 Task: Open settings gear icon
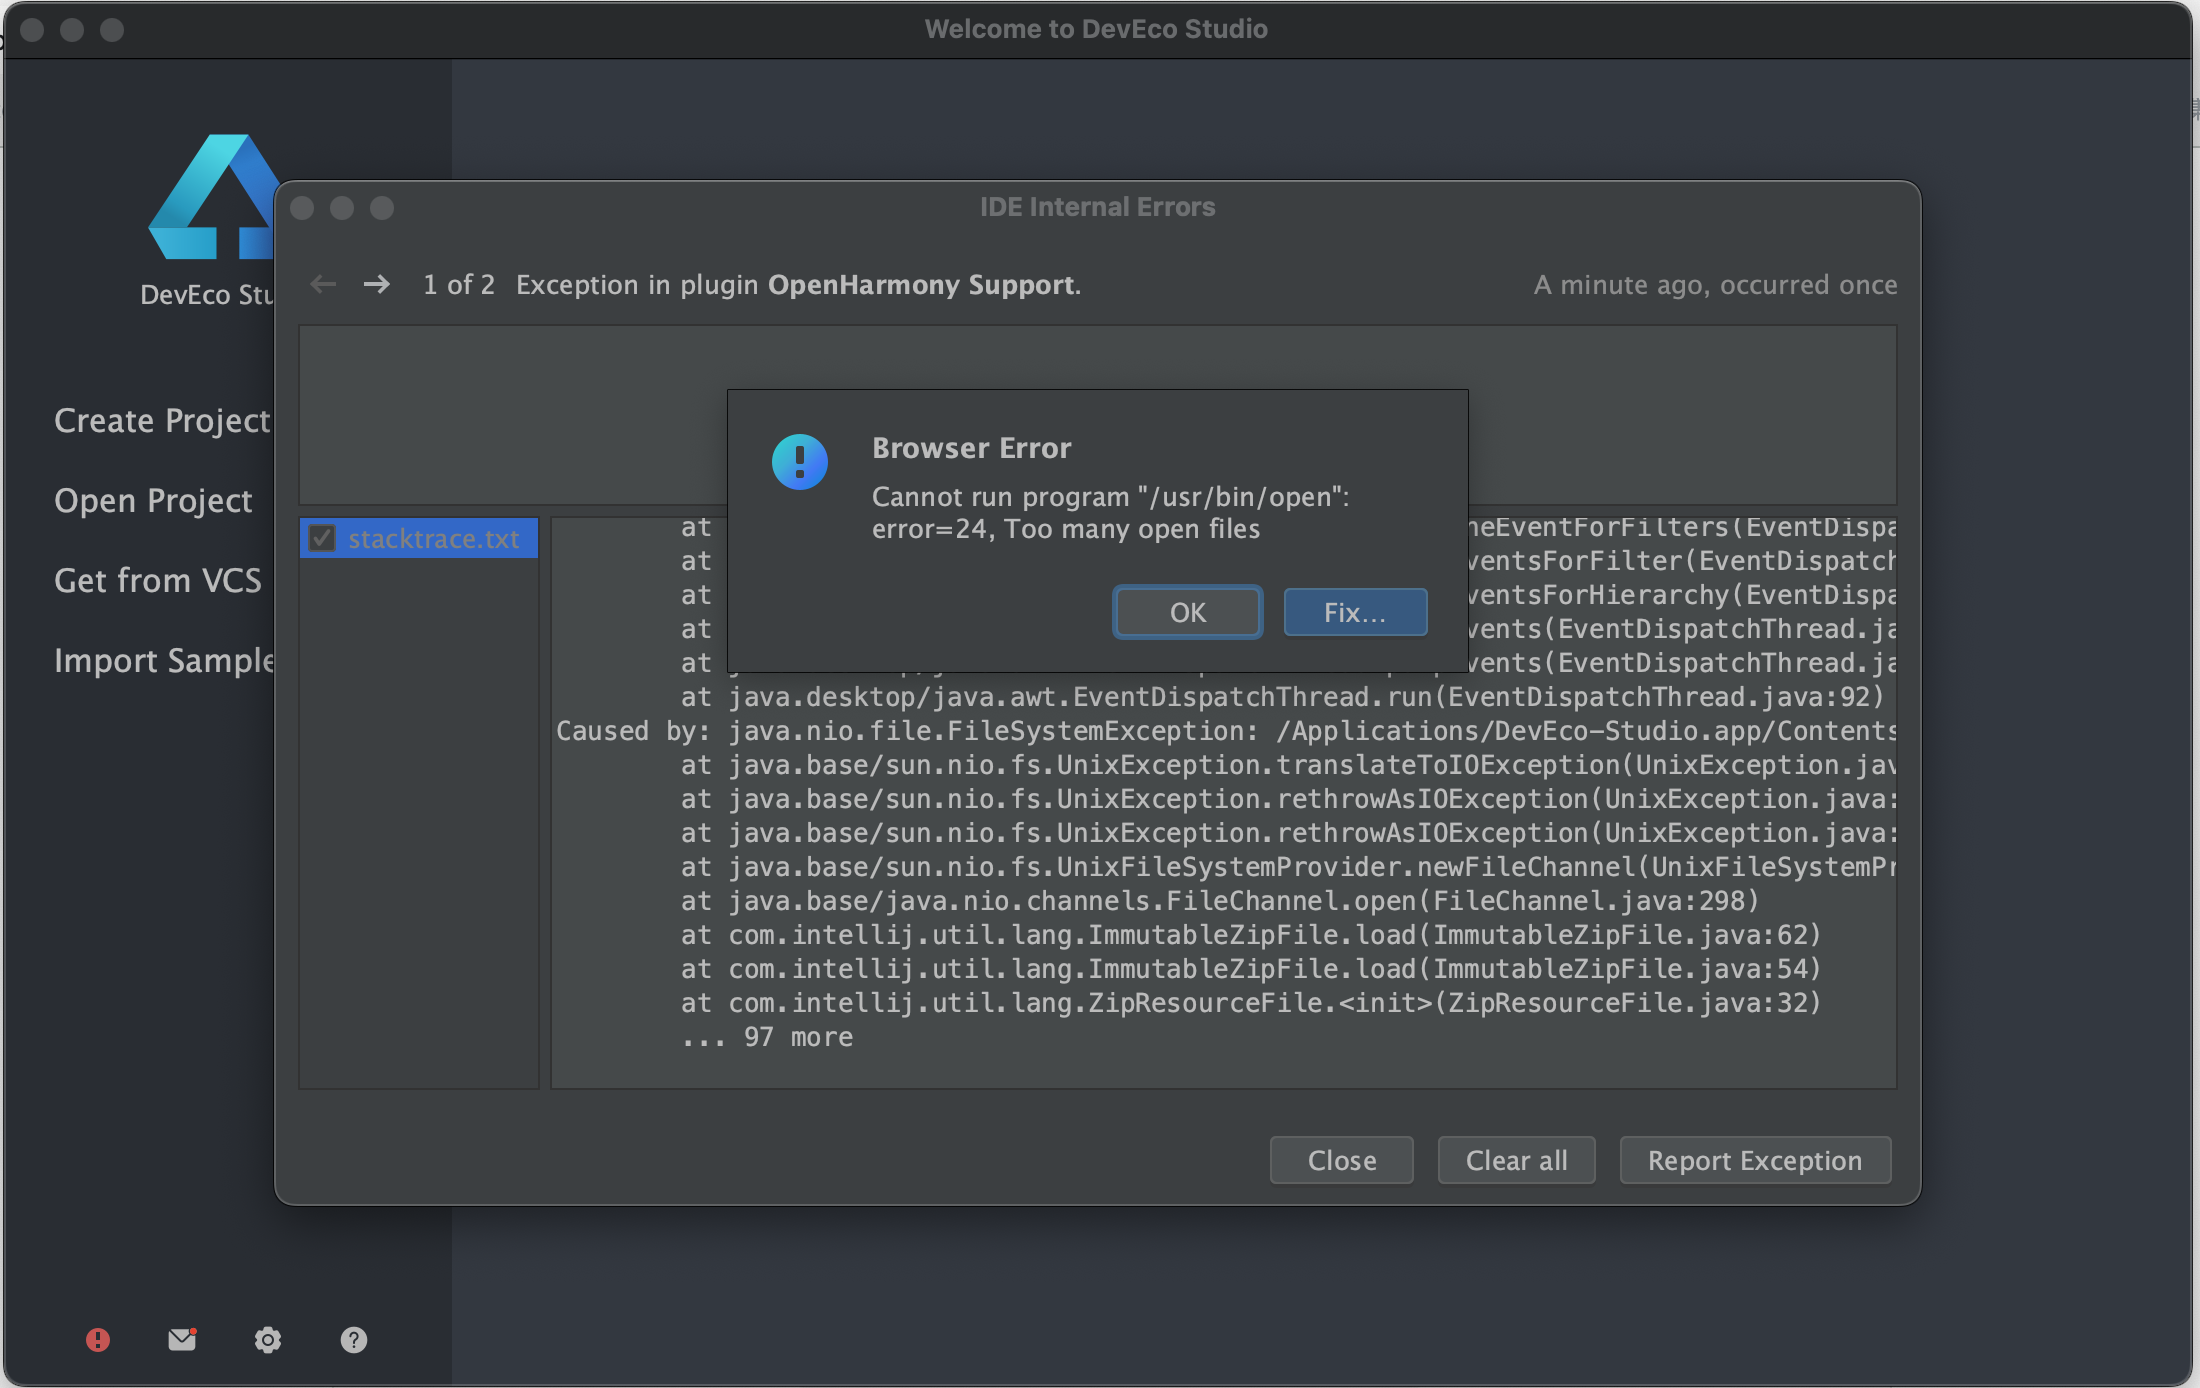tap(267, 1339)
